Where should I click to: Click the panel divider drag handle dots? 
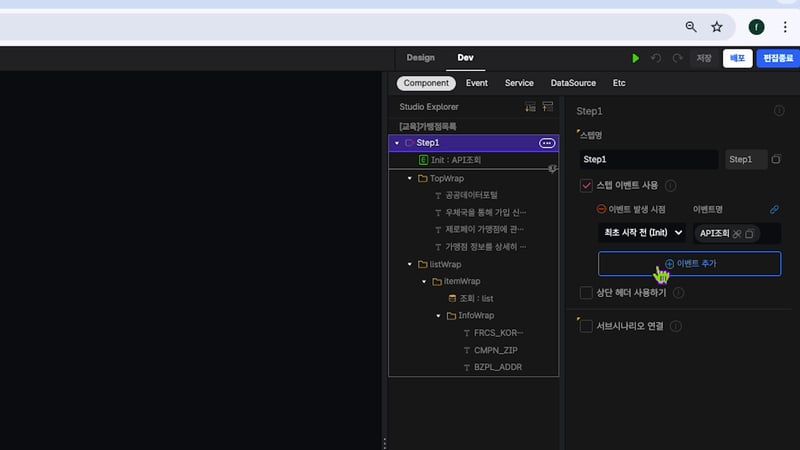pos(384,443)
